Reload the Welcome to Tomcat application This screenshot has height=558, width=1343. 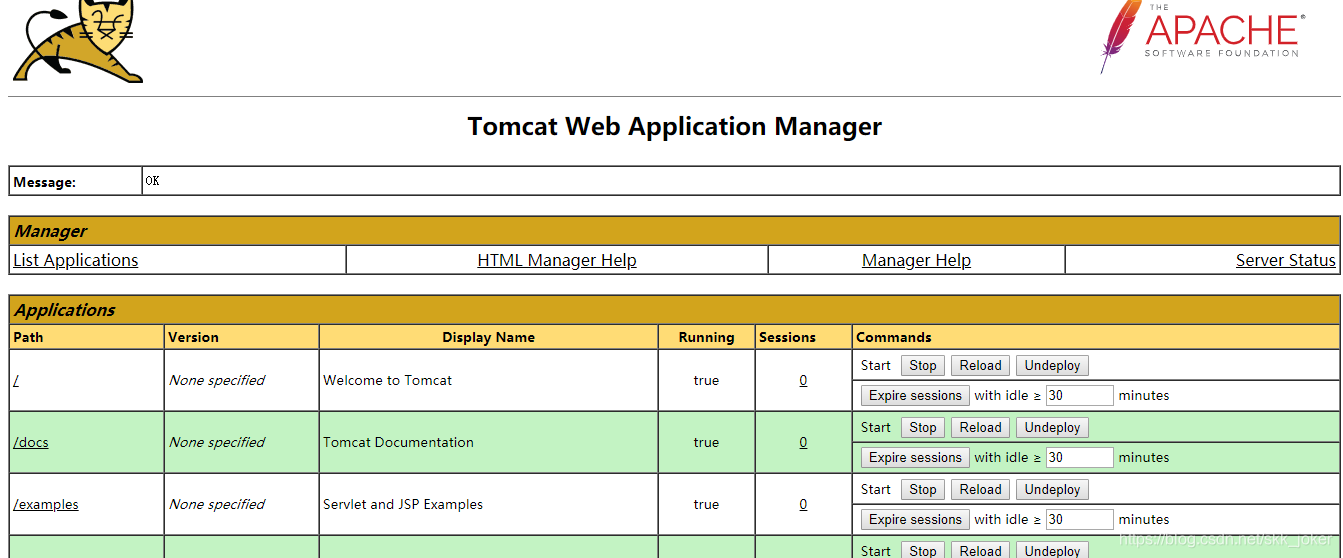pyautogui.click(x=980, y=366)
